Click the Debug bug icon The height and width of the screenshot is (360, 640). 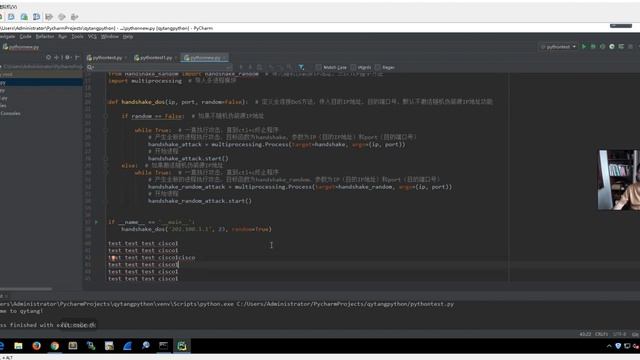coord(593,47)
